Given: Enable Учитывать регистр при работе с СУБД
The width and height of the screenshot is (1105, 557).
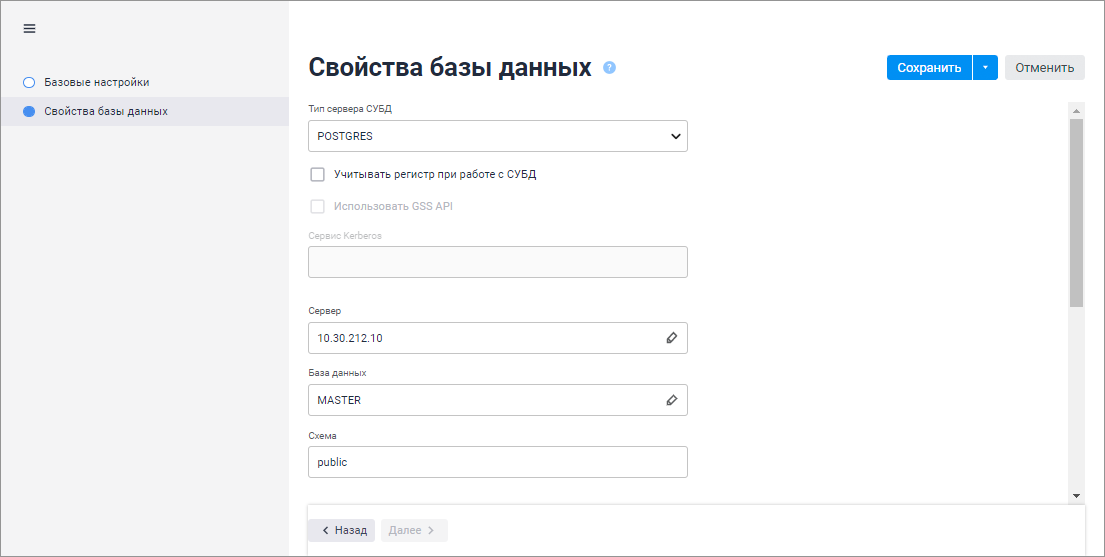Looking at the screenshot, I should pos(318,174).
